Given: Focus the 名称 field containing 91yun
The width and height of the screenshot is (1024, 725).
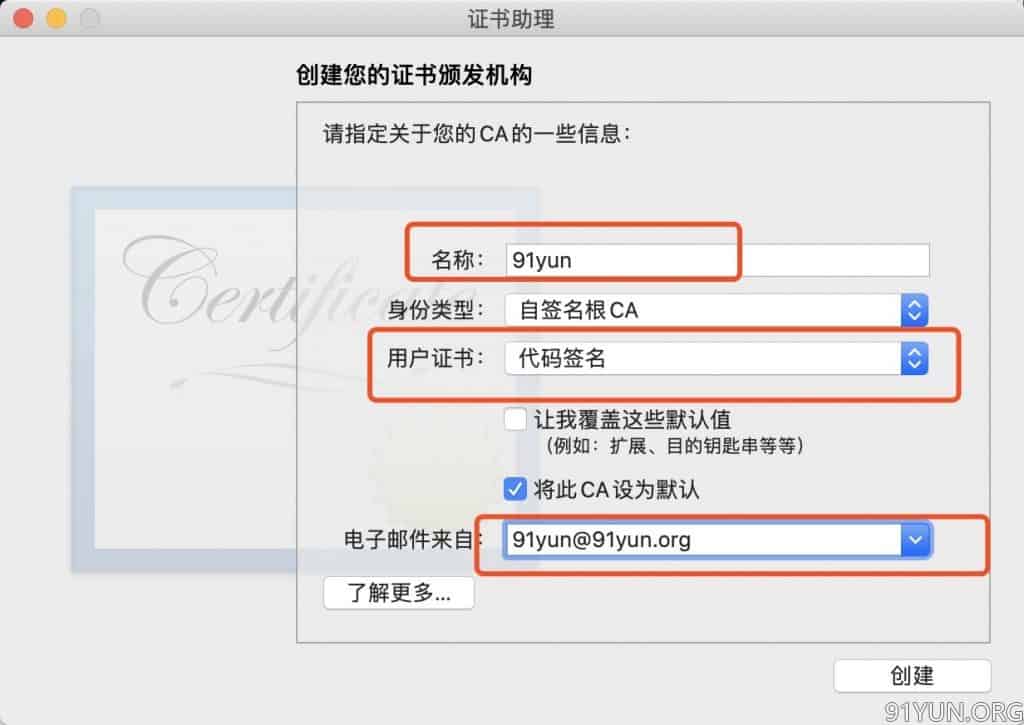Looking at the screenshot, I should 717,260.
